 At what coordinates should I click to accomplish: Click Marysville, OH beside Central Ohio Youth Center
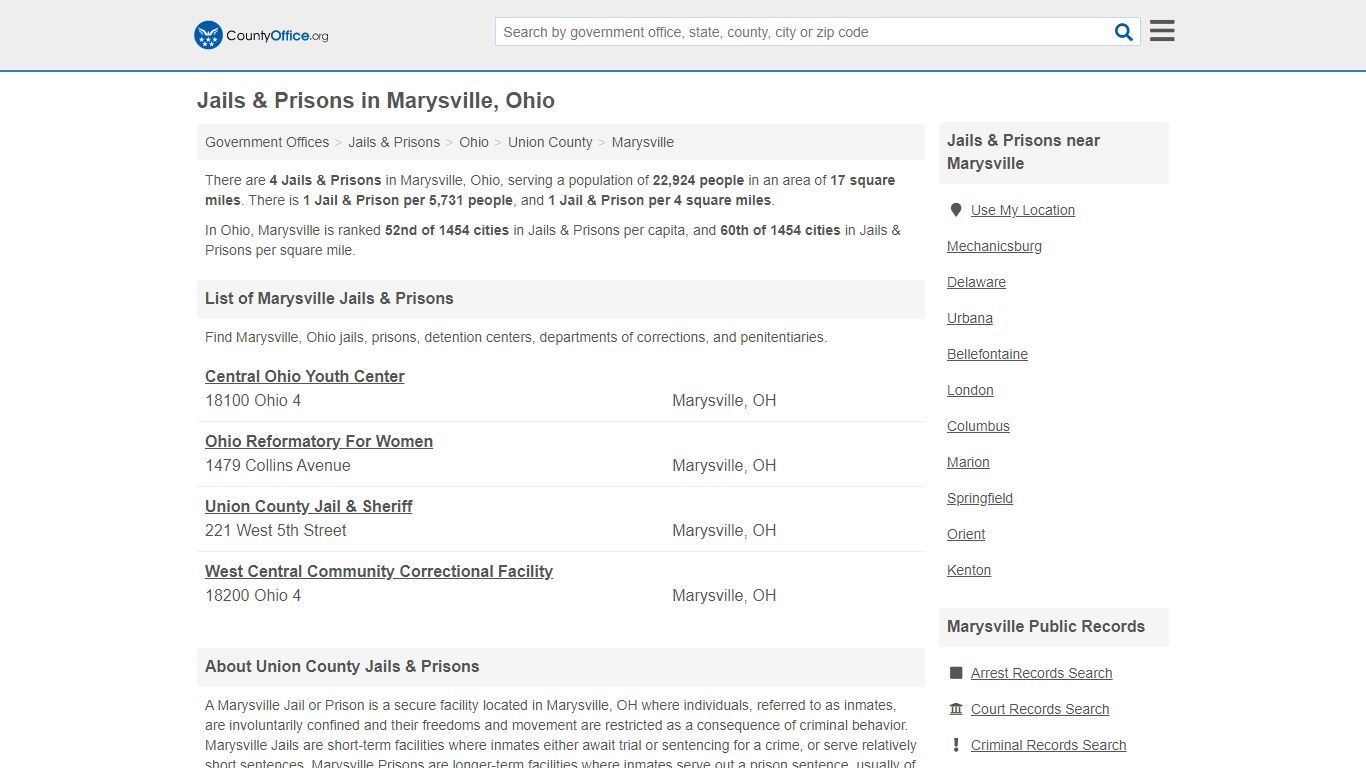[x=724, y=400]
